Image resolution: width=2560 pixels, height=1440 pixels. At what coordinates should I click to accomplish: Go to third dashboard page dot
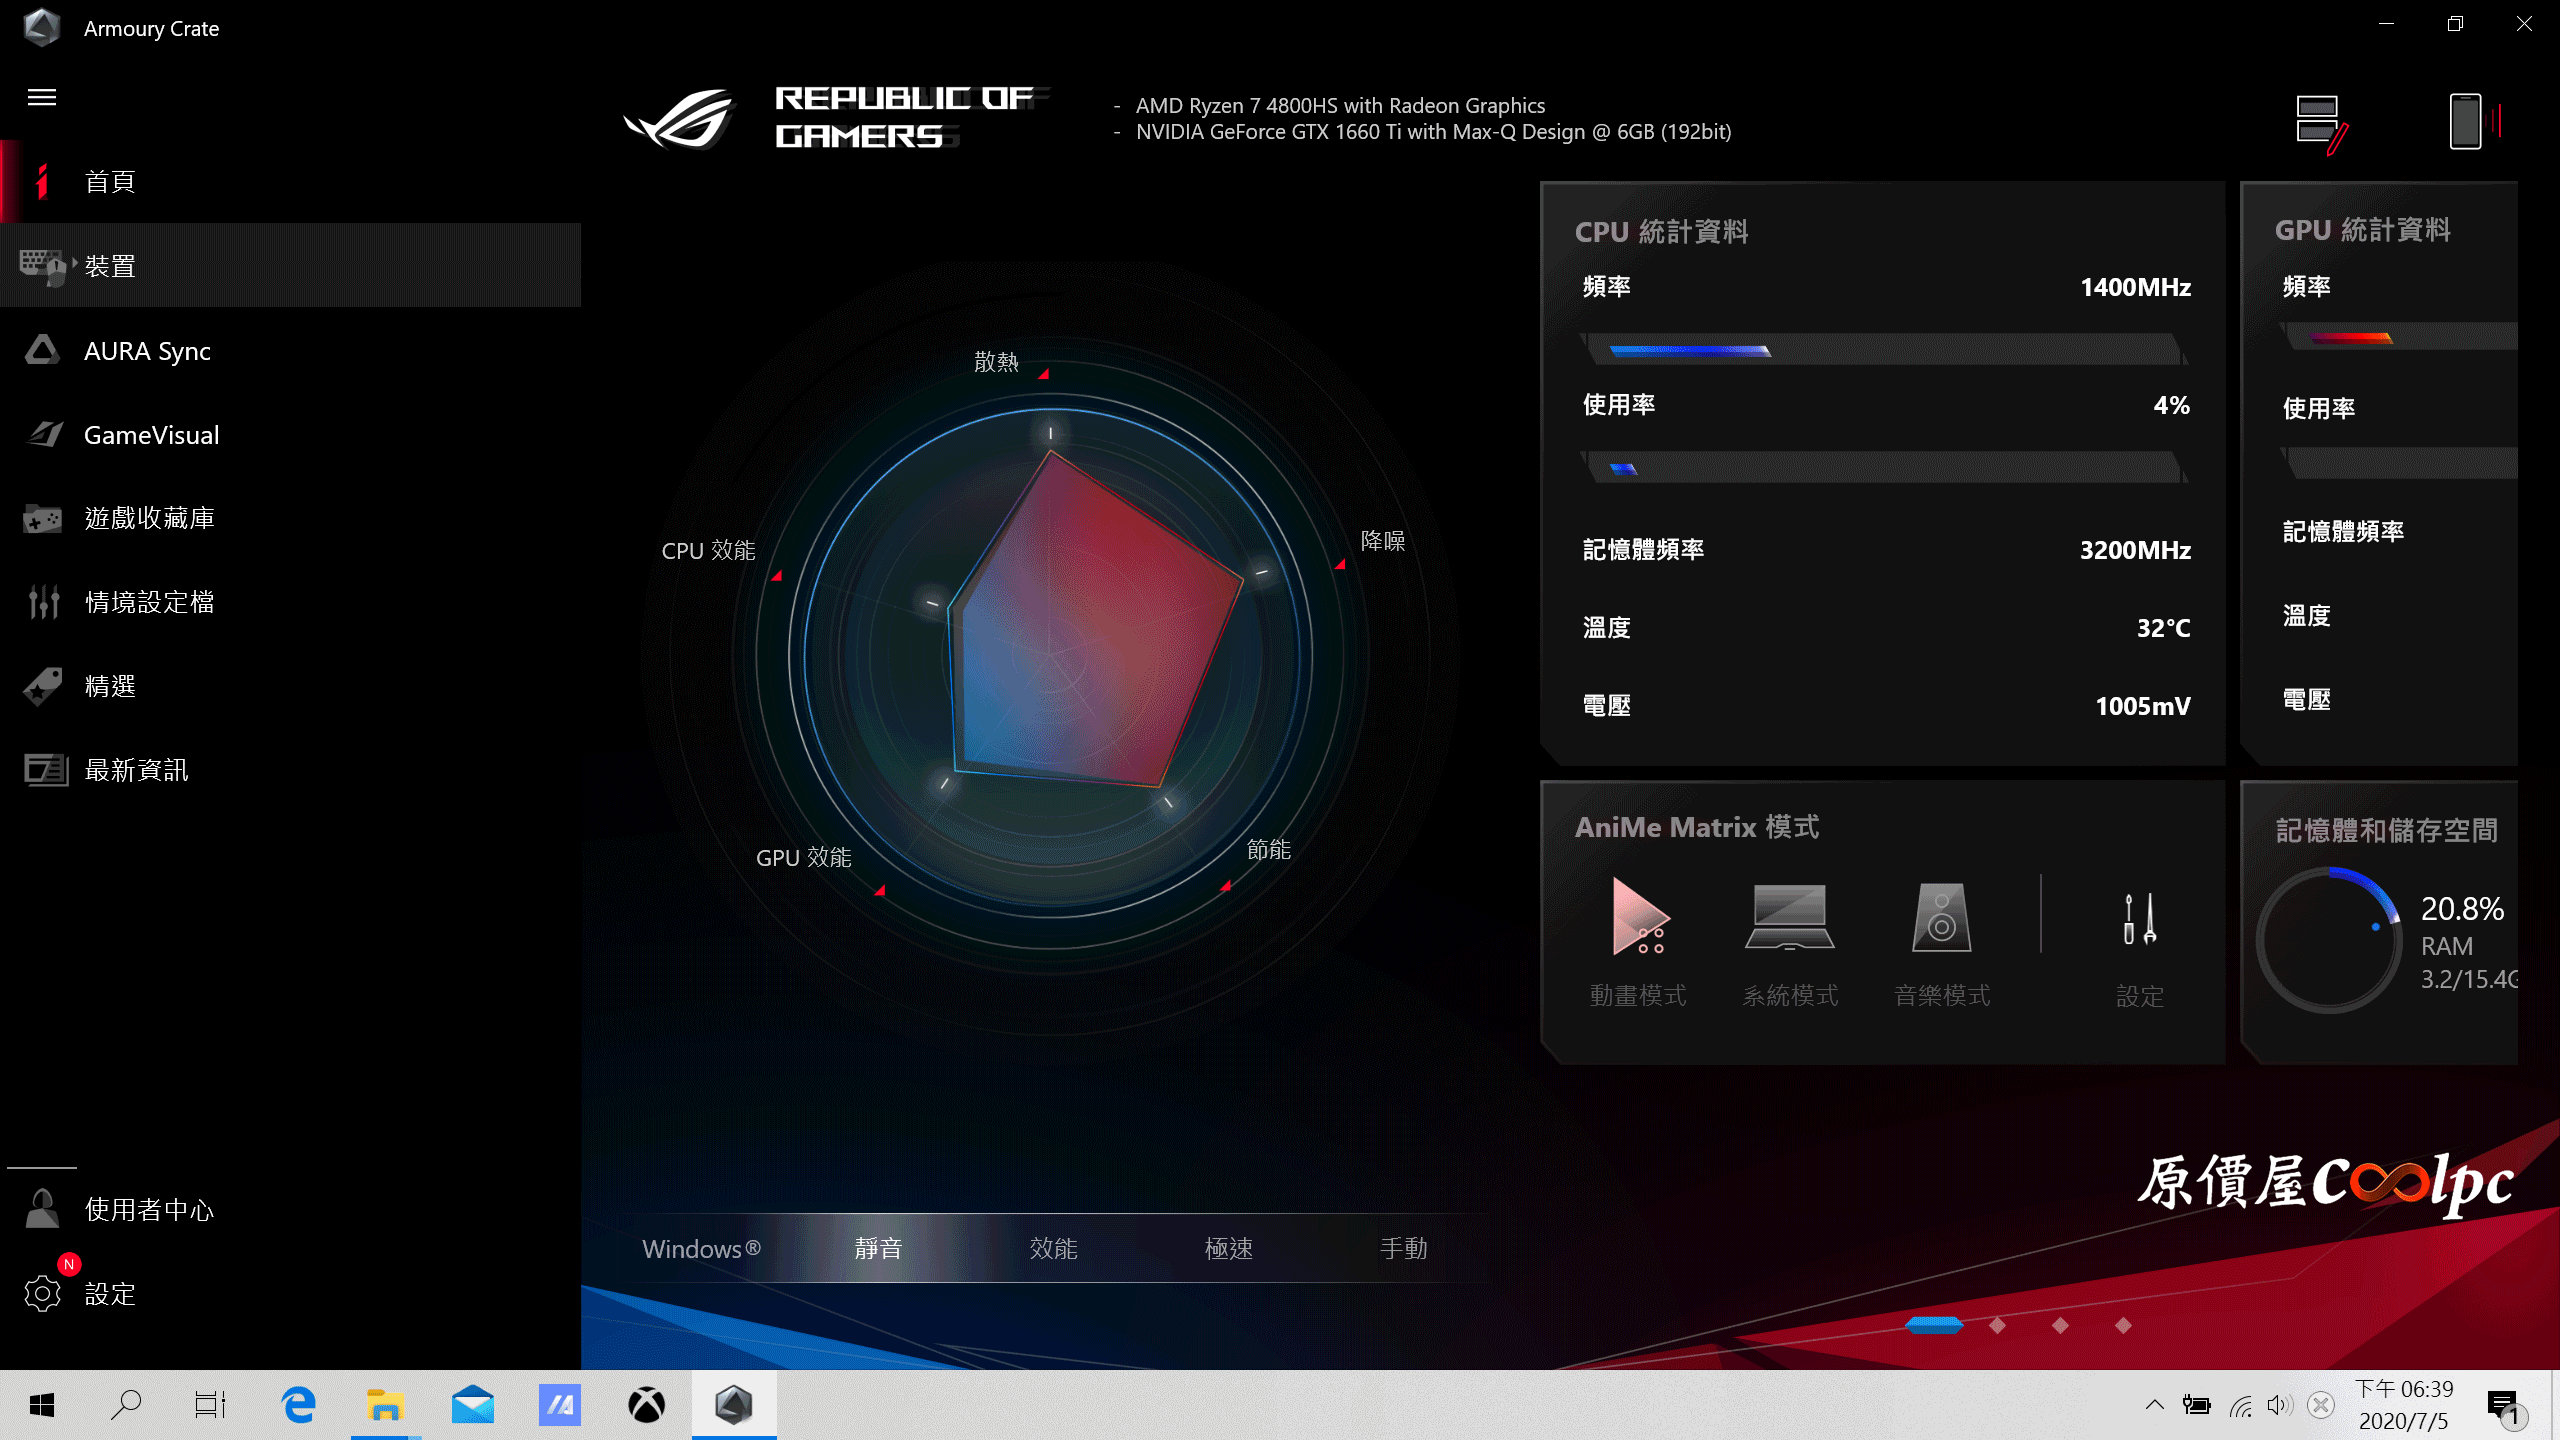coord(2060,1325)
